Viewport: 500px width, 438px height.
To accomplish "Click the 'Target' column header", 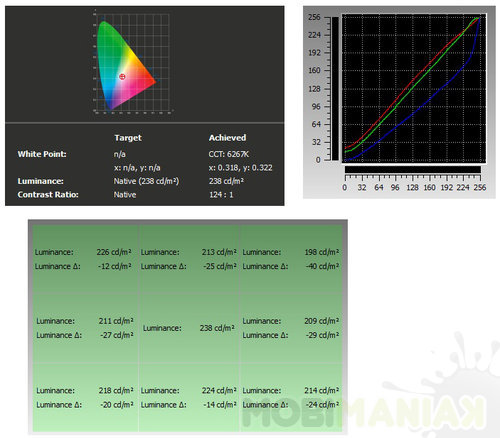I will 128,138.
